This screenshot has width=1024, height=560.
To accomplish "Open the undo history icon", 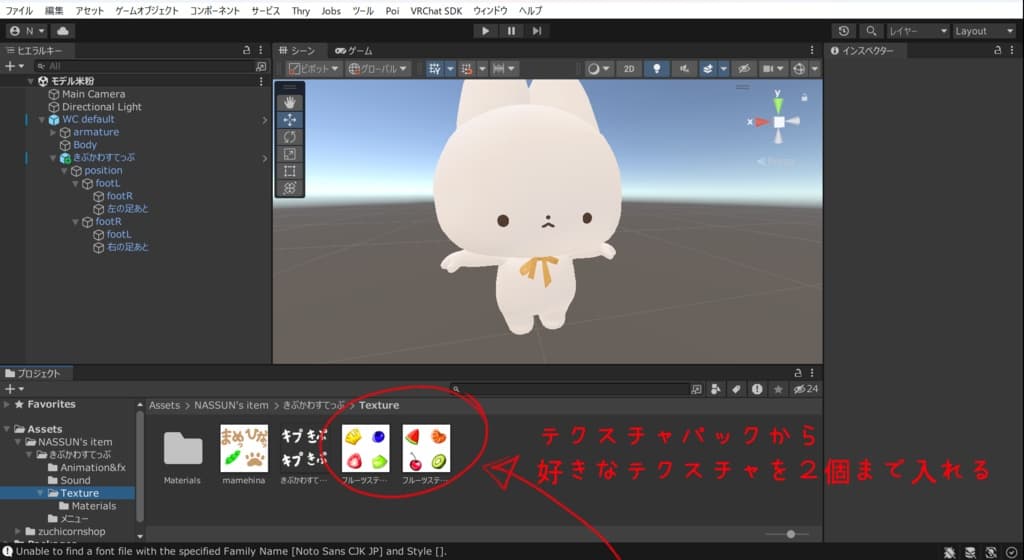I will tap(845, 31).
